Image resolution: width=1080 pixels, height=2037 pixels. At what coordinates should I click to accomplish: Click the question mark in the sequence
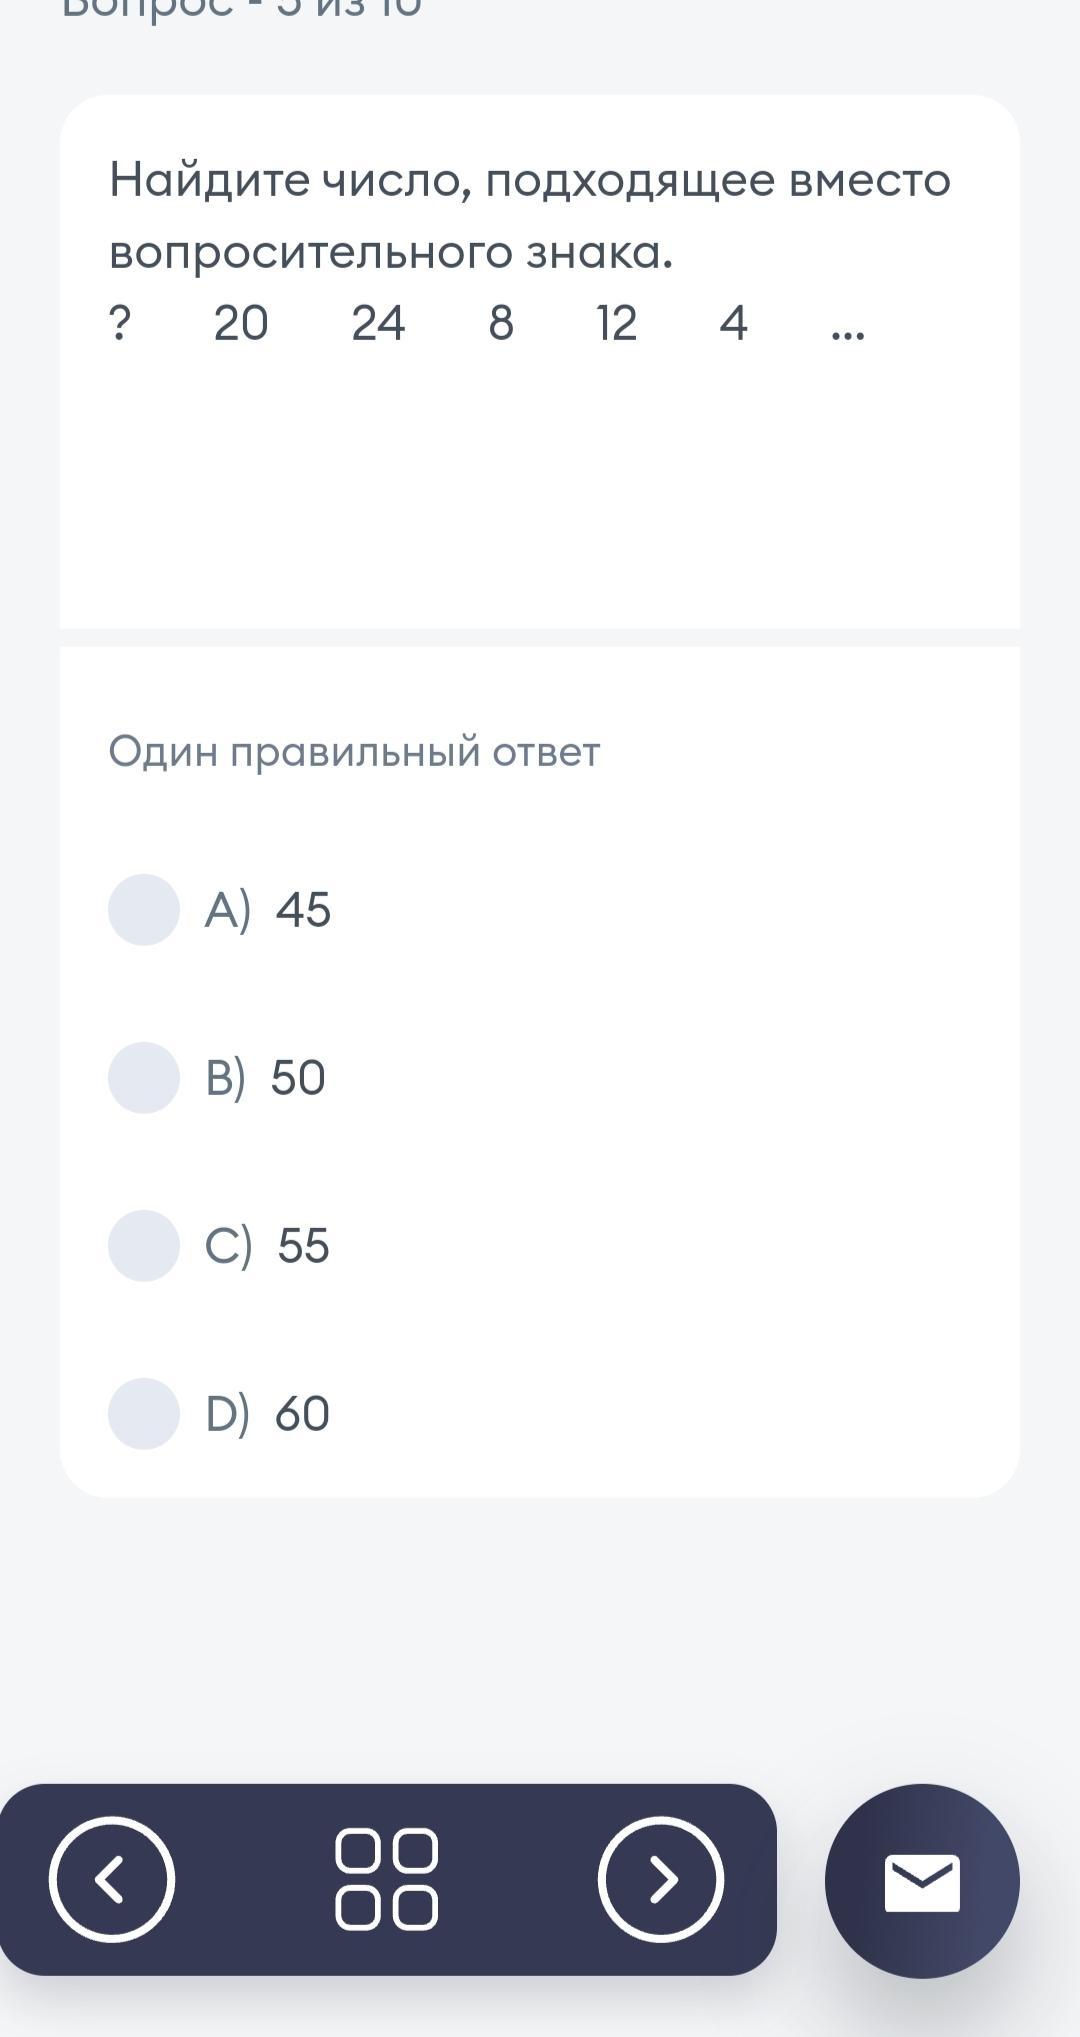(x=119, y=323)
